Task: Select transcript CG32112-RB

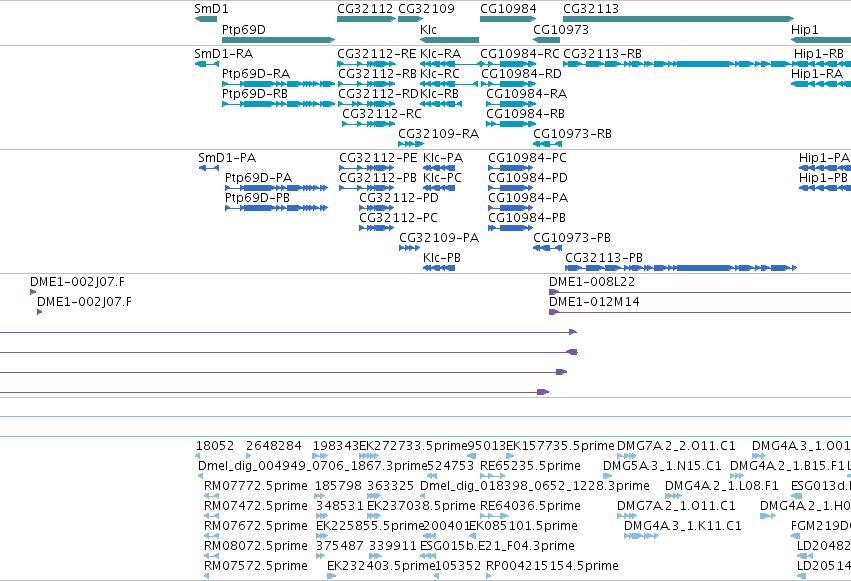Action: pos(377,74)
